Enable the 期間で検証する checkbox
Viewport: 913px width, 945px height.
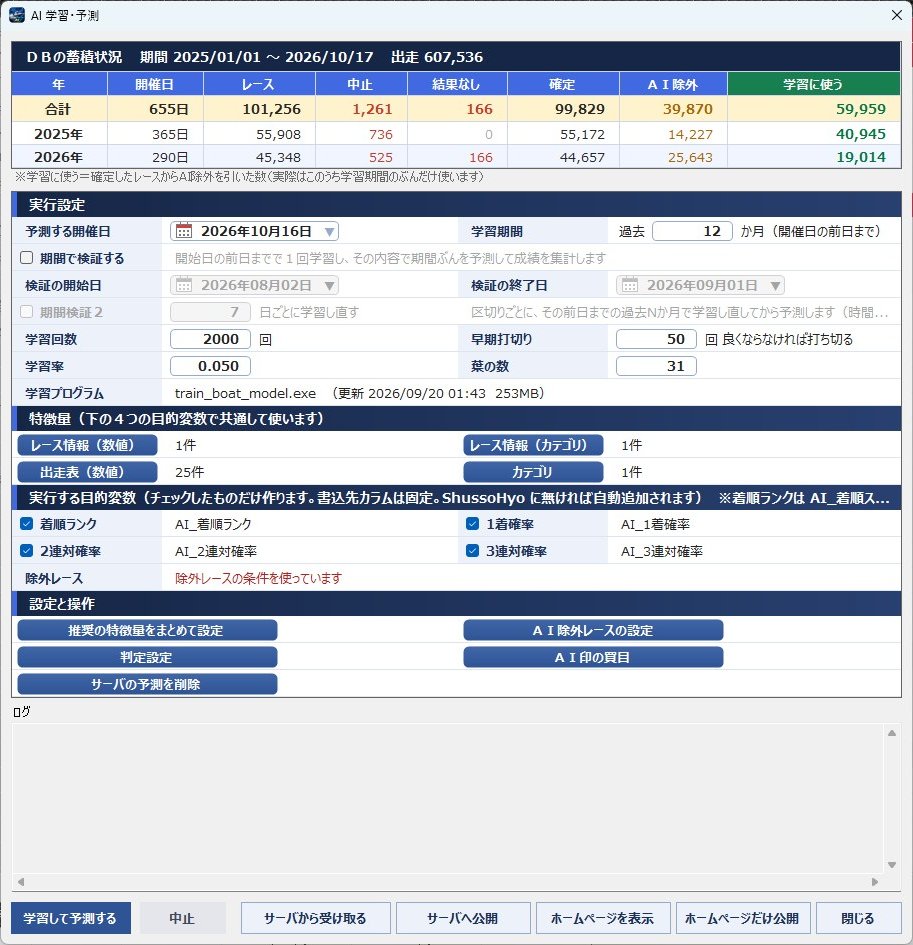27,258
